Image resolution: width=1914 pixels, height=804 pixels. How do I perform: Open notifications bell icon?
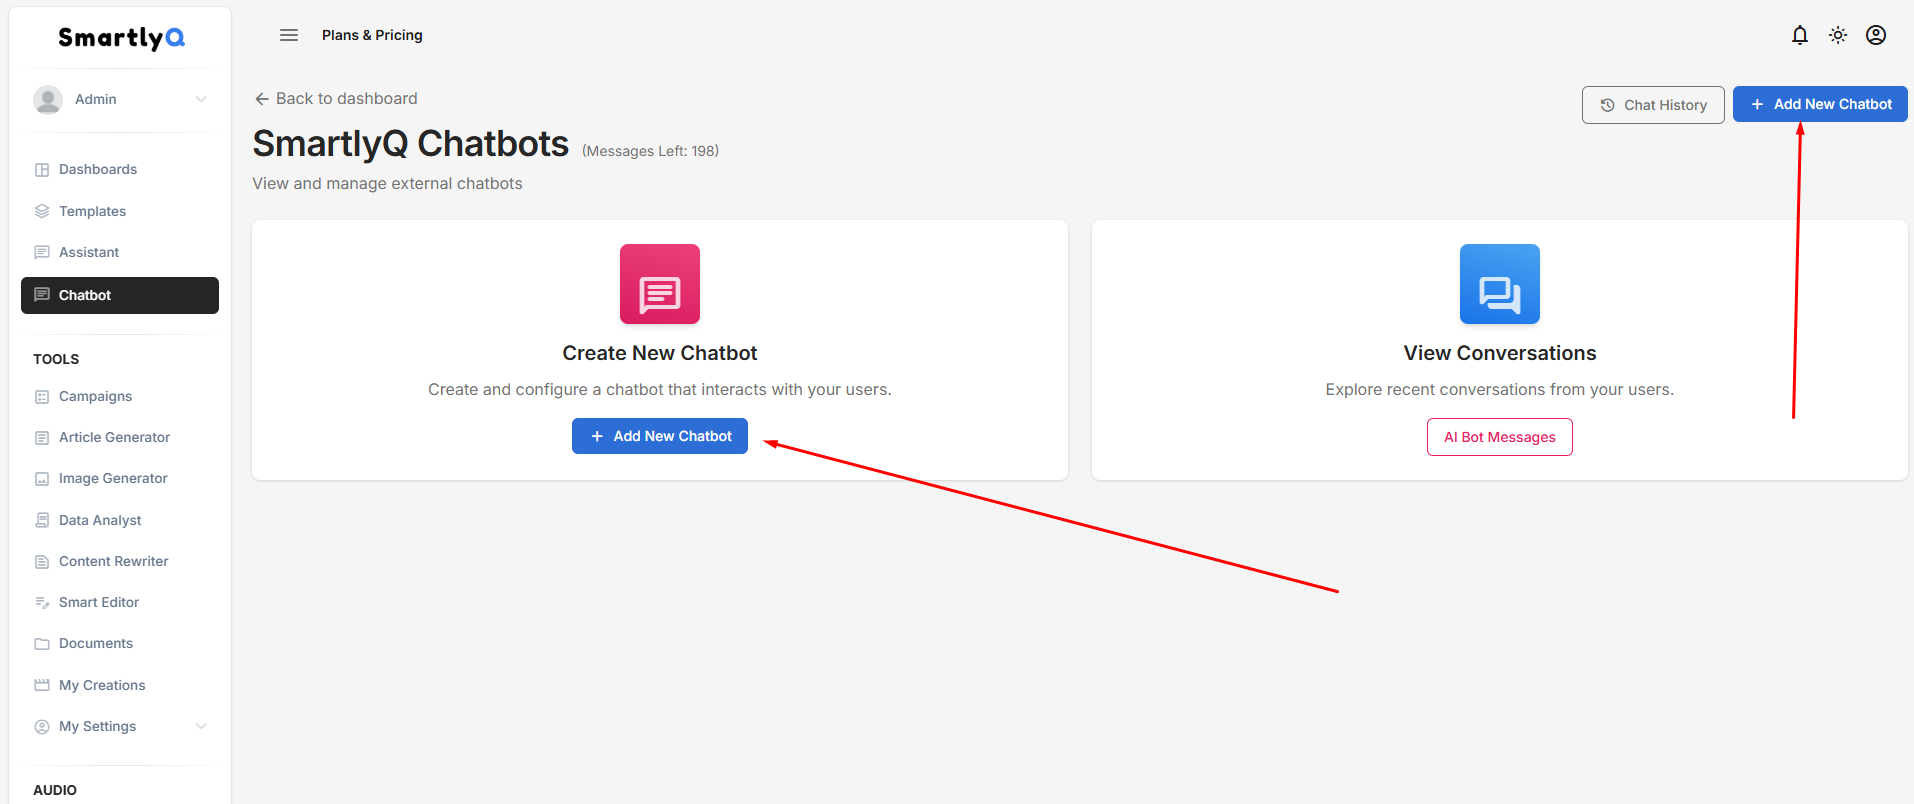click(x=1800, y=35)
